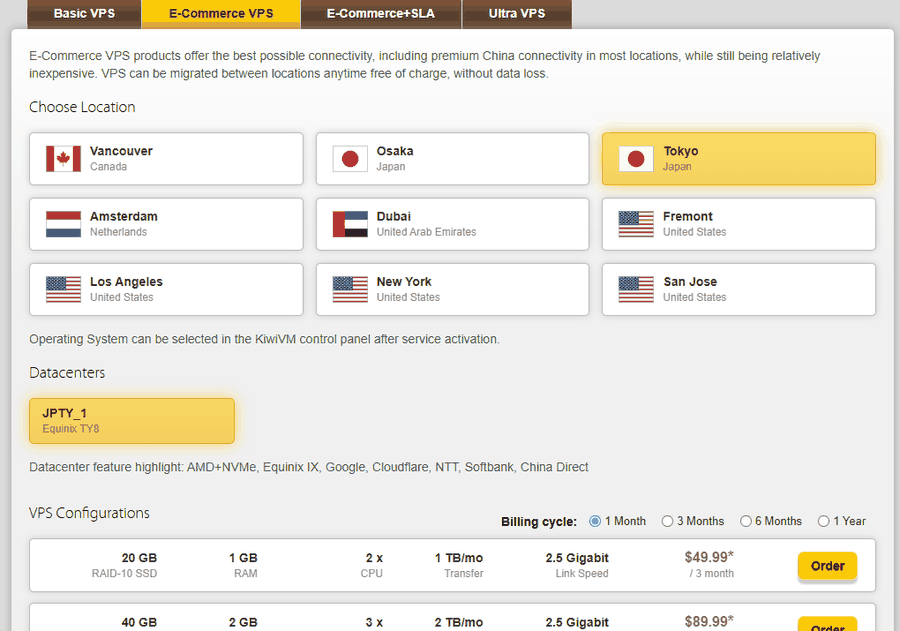900x631 pixels.
Task: Click the UAE flag icon for Dubai
Action: tap(350, 224)
